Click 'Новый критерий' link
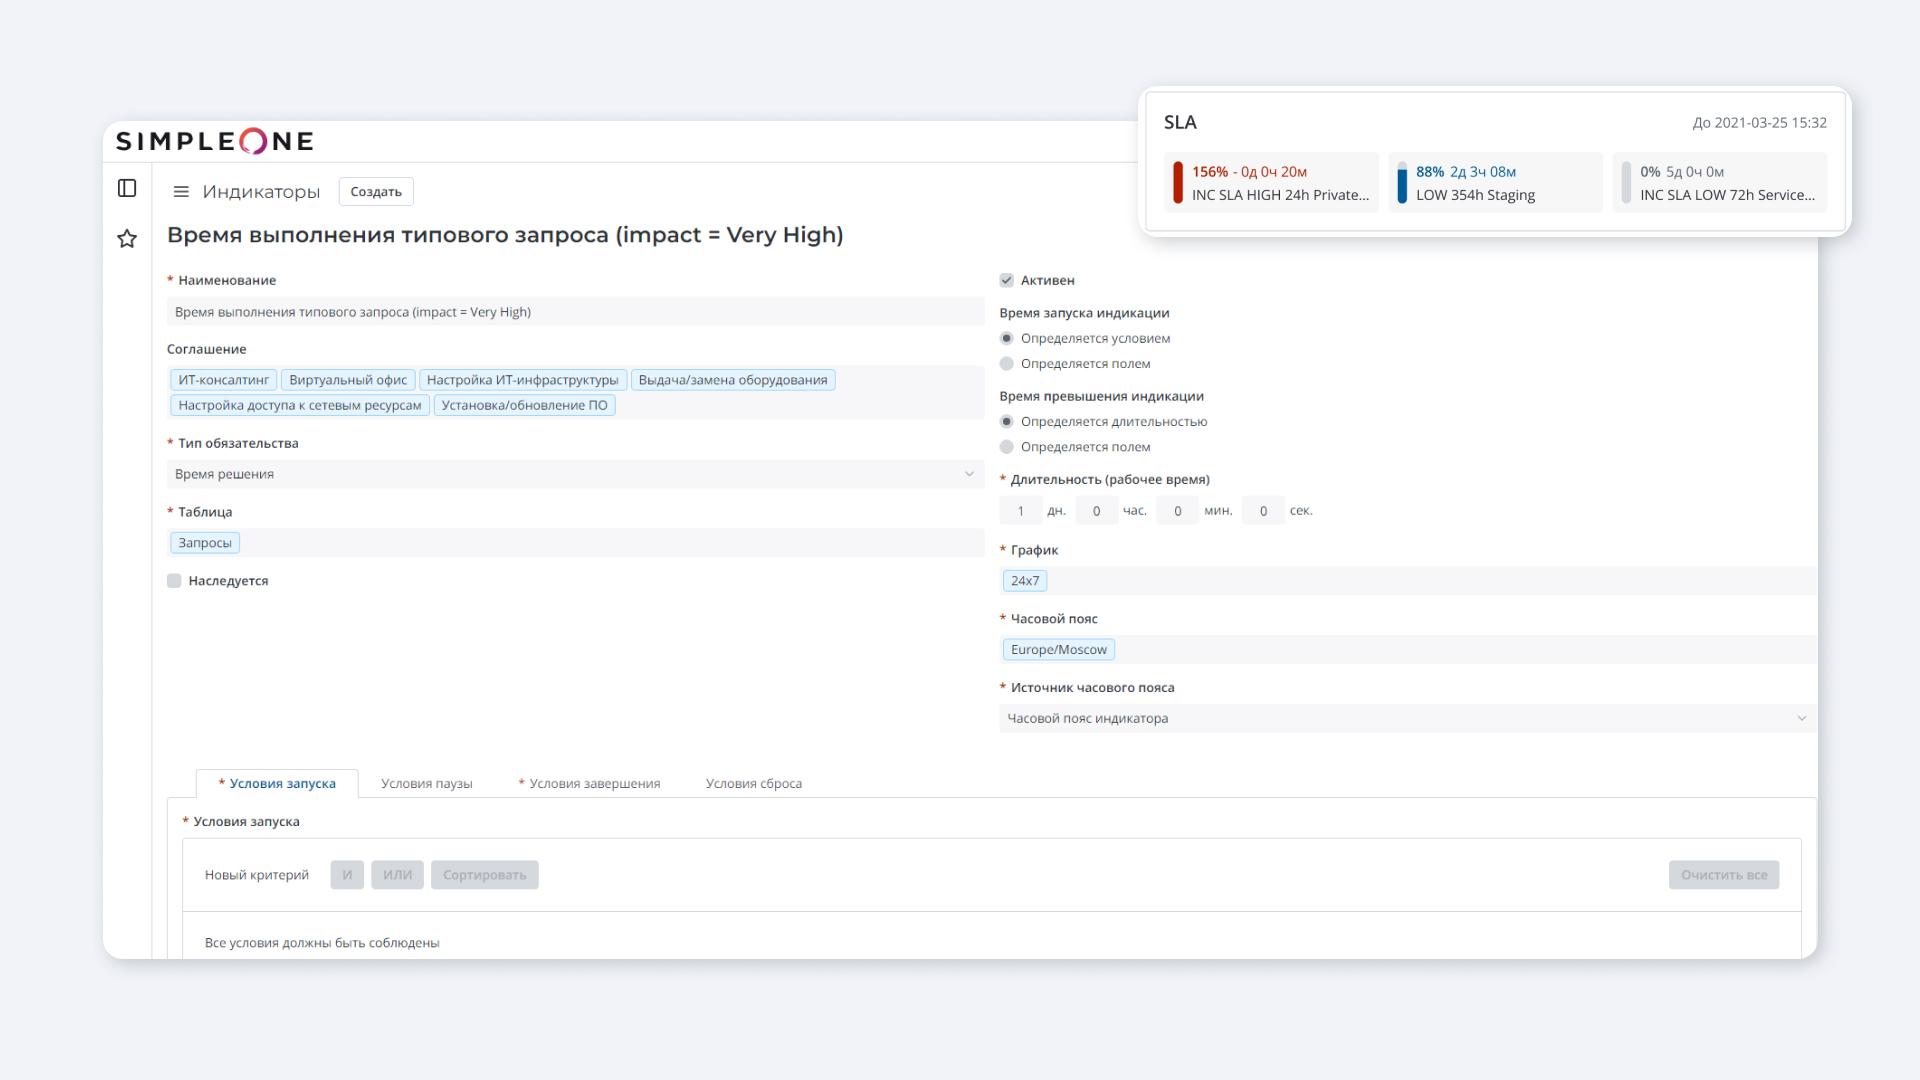 click(256, 873)
